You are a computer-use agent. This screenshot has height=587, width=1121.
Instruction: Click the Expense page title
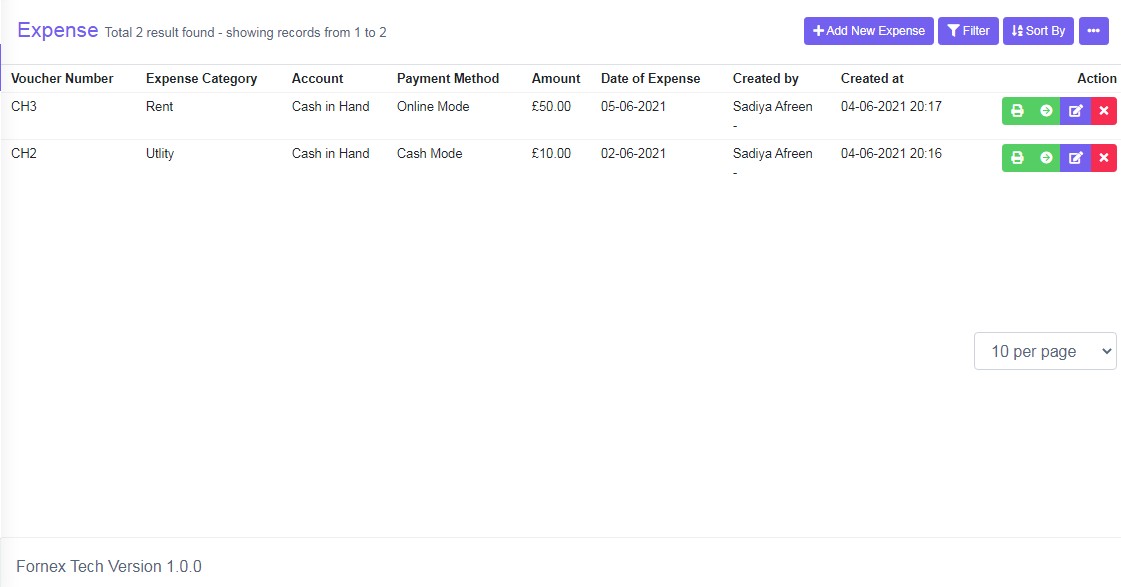58,30
